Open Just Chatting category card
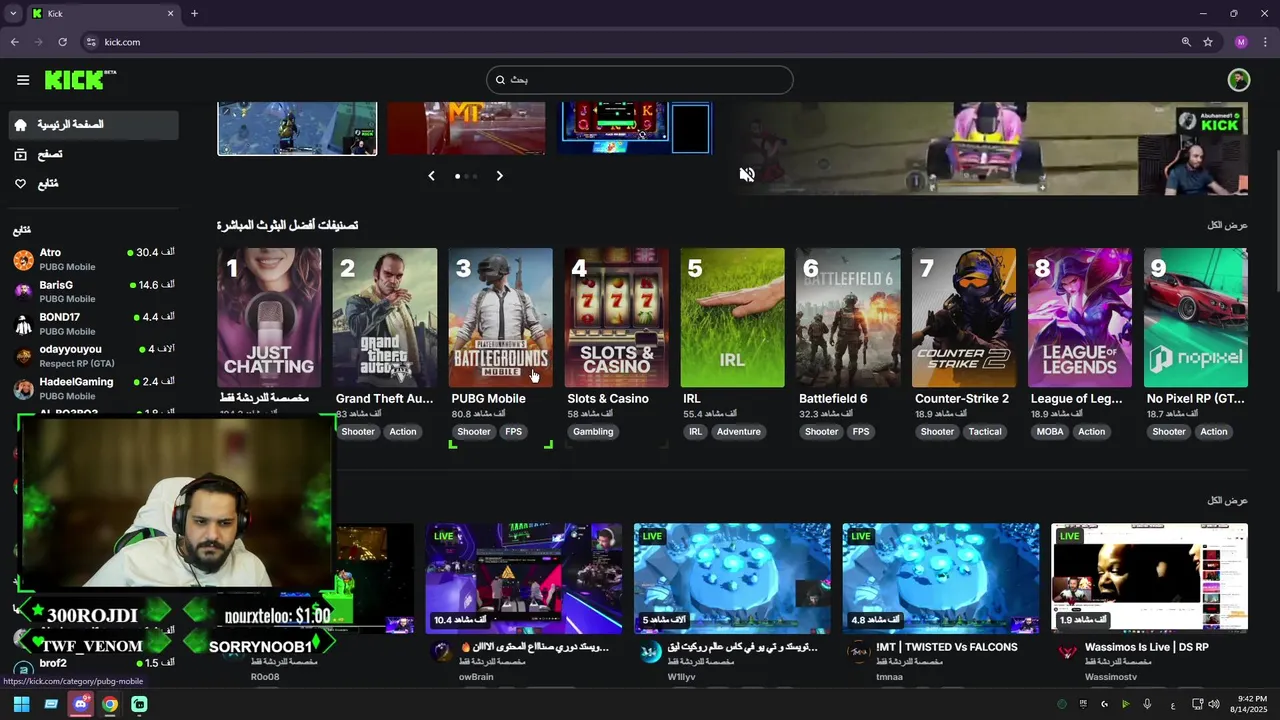 [269, 317]
